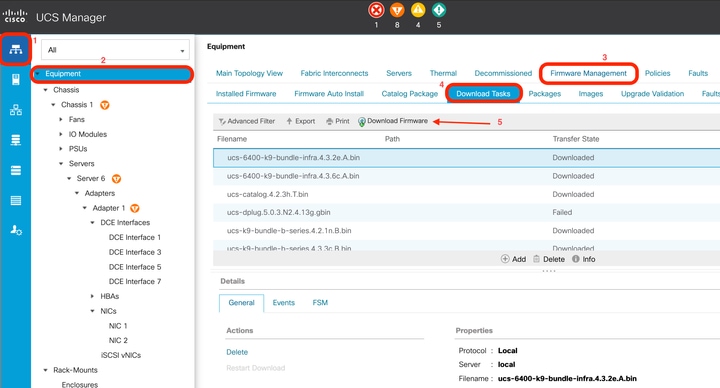Viewport: 720px width, 388px height.
Task: Click the warnings teal icon
Action: click(x=439, y=10)
